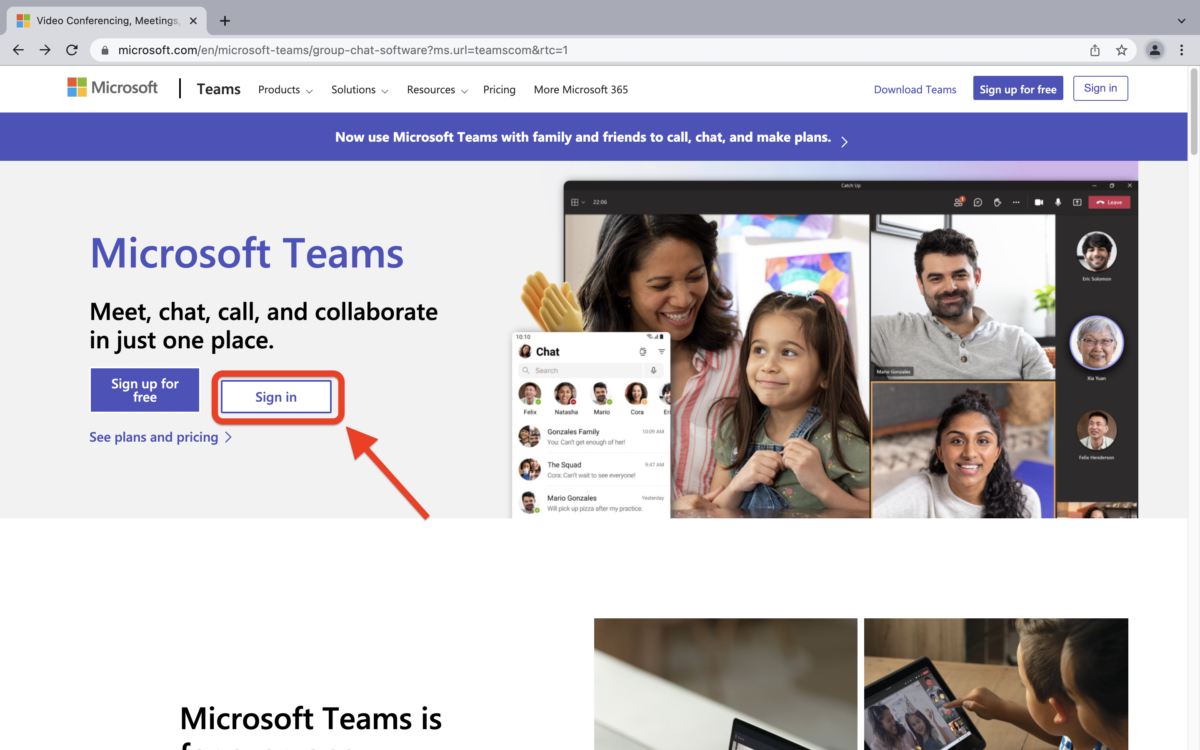Screen dimensions: 1200x750
Task: Click the Microsoft logo in the navigation bar
Action: [x=112, y=88]
